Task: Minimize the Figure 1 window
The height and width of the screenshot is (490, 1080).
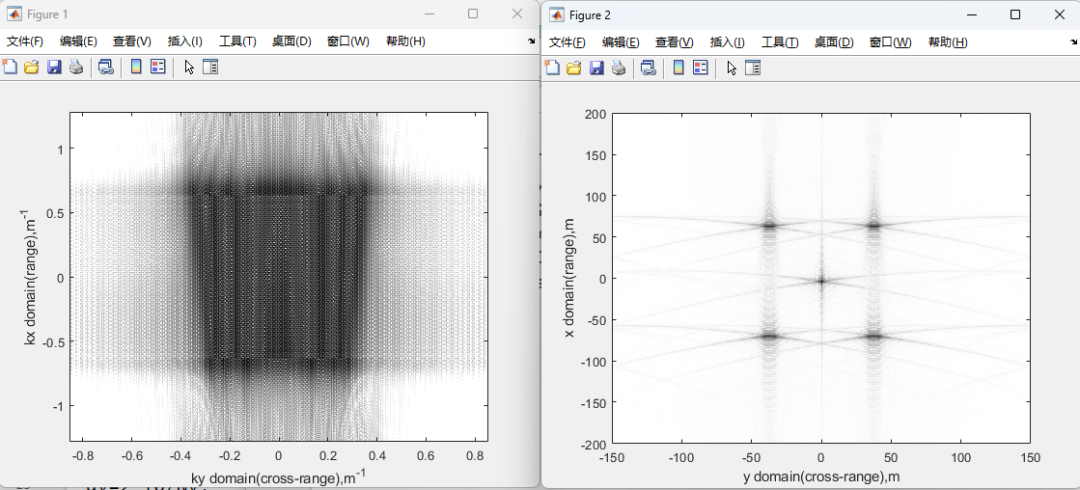Action: click(x=429, y=14)
